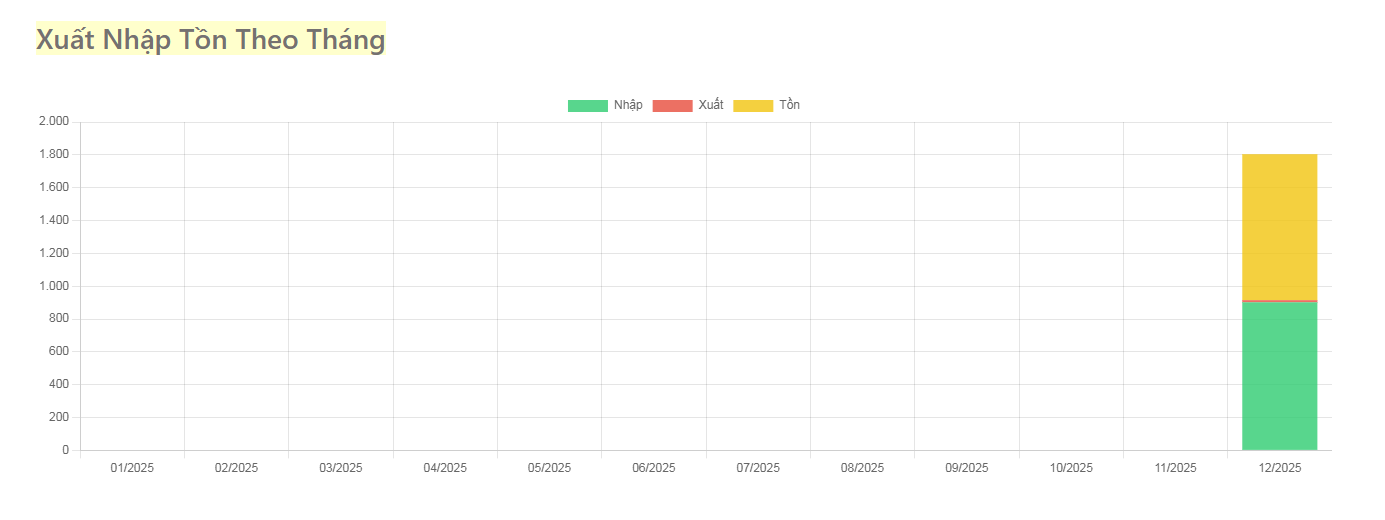Toggle the Nhập dataset via legend text
The image size is (1385, 520).
(628, 105)
